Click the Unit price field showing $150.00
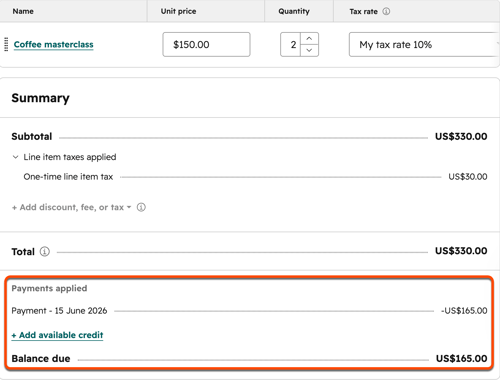Image resolution: width=500 pixels, height=380 pixels. point(206,44)
